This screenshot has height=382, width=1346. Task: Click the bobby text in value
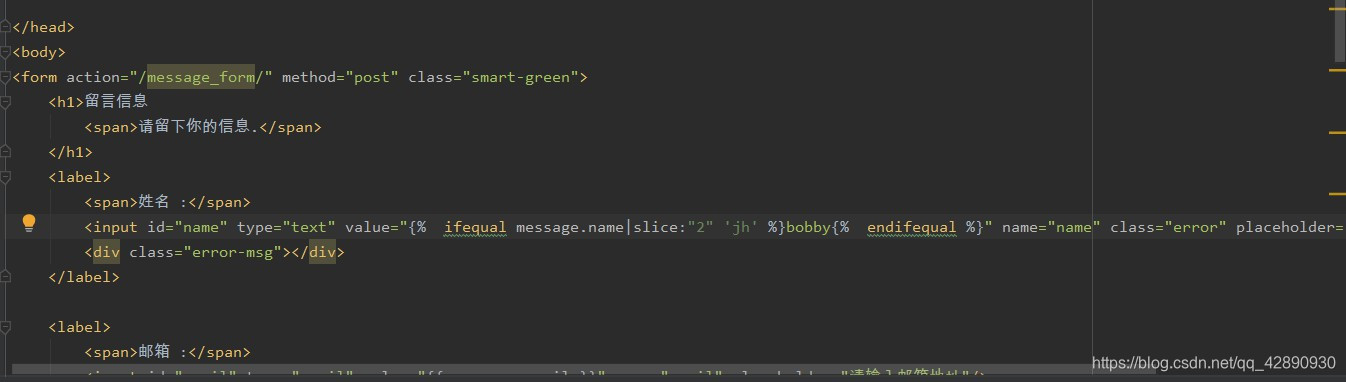click(808, 227)
